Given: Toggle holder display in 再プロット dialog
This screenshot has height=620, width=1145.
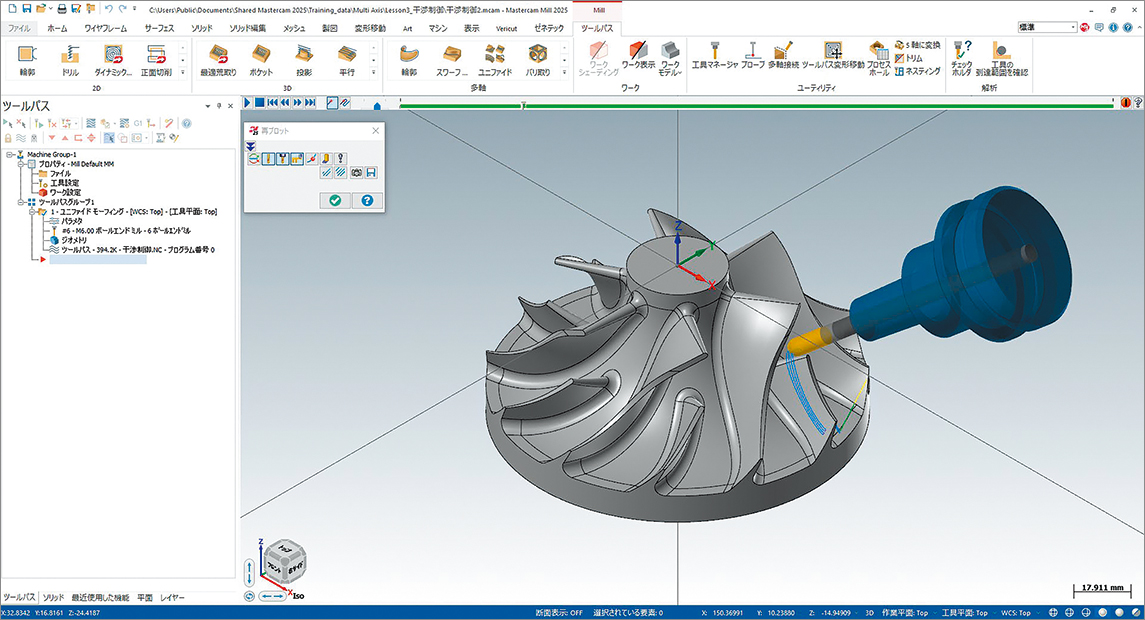Looking at the screenshot, I should (x=283, y=158).
